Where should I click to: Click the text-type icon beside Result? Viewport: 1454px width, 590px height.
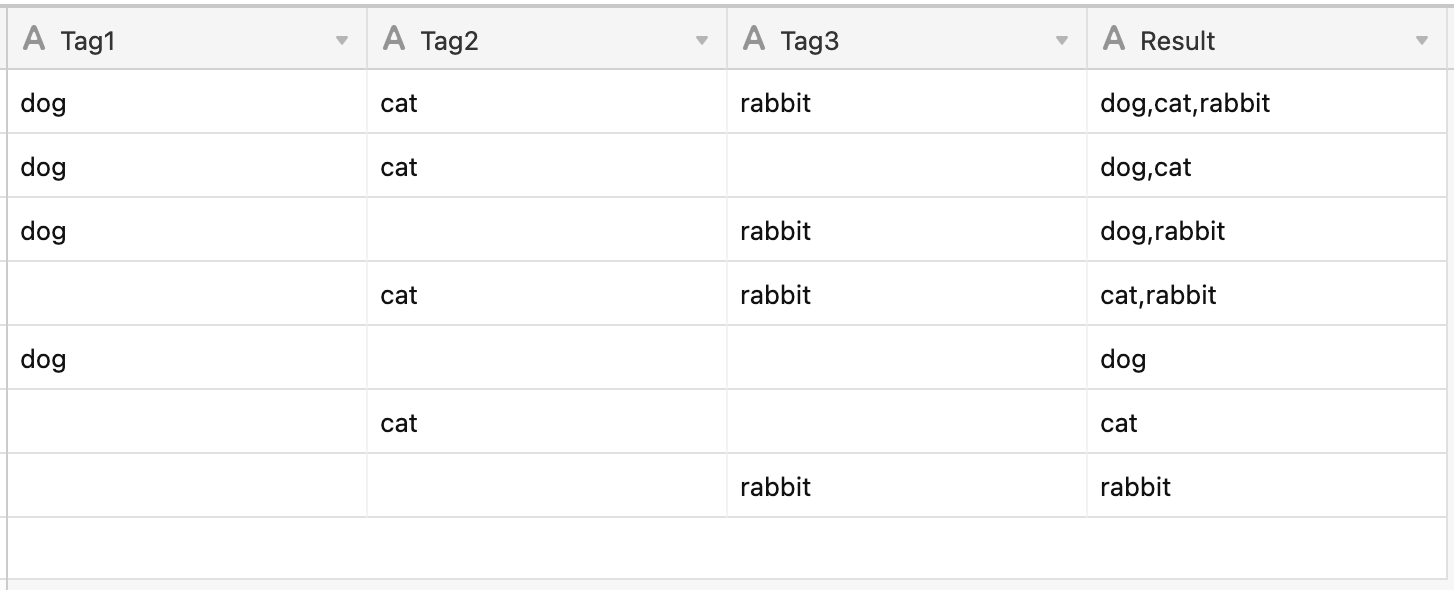[1114, 40]
